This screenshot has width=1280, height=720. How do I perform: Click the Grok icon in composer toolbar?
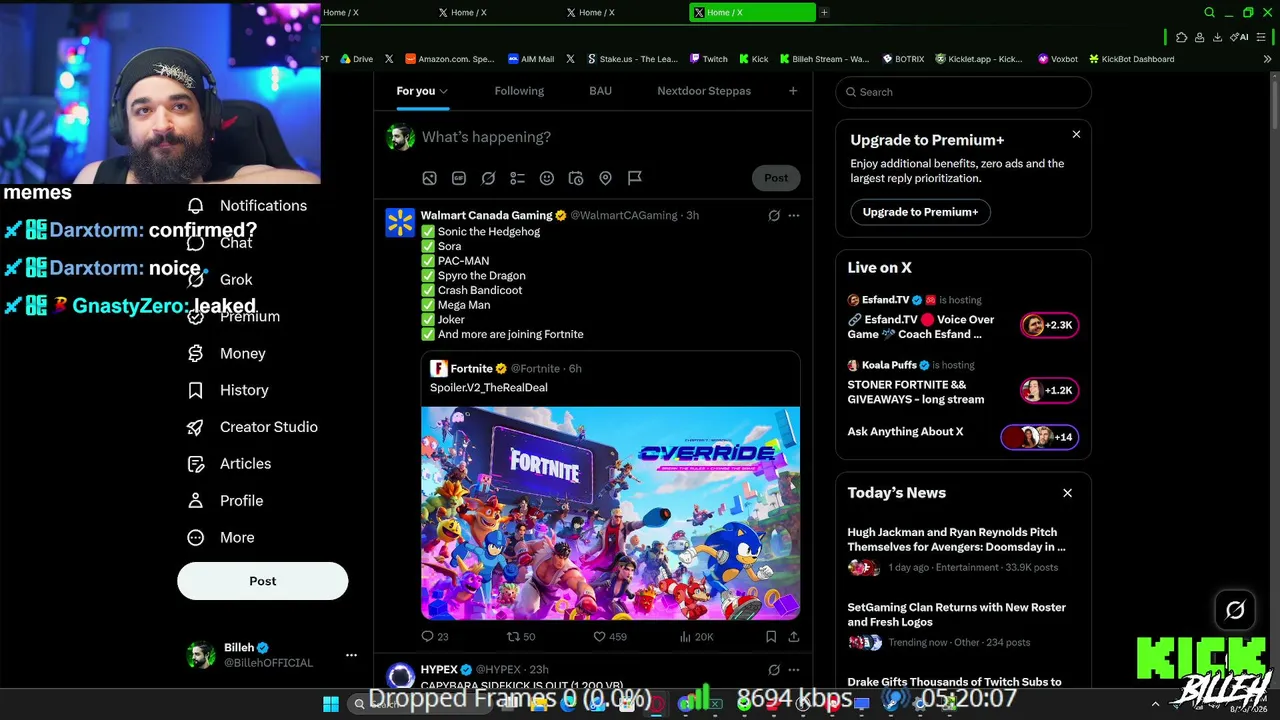[488, 178]
